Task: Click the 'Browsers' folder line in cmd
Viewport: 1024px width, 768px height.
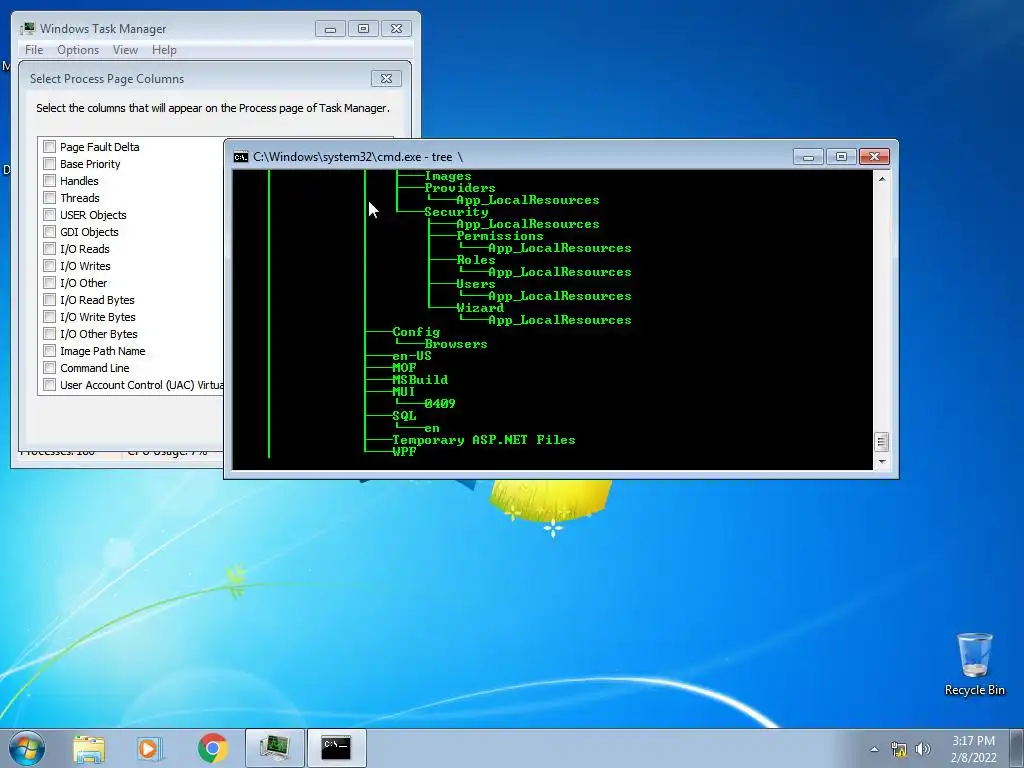Action: coord(456,344)
